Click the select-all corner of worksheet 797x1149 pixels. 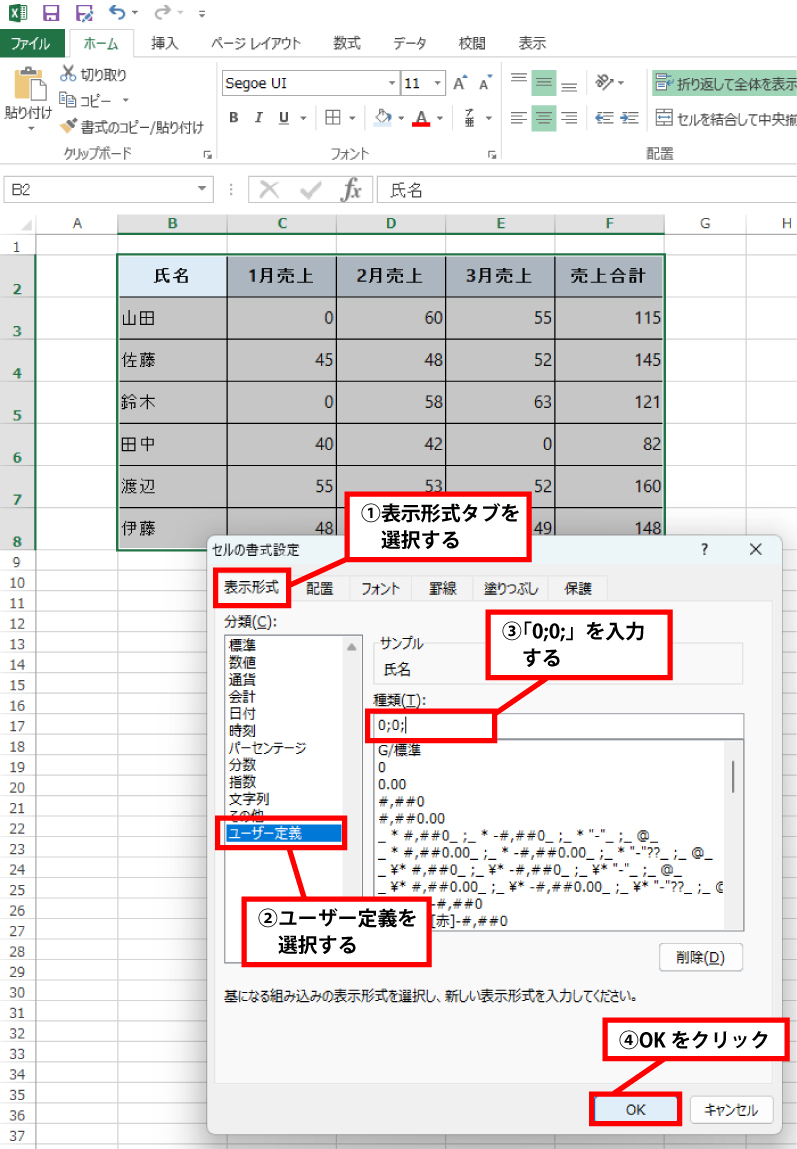pos(18,223)
